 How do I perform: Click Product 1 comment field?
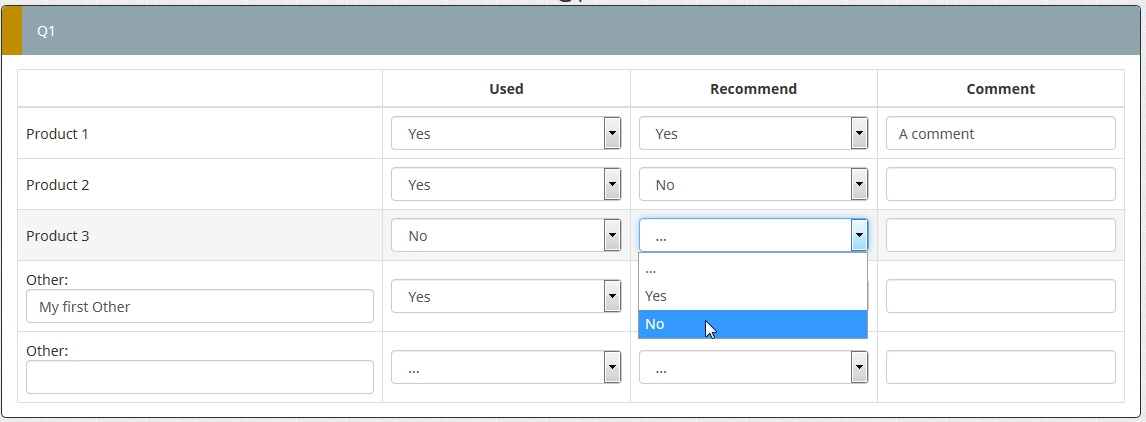pyautogui.click(x=1000, y=133)
